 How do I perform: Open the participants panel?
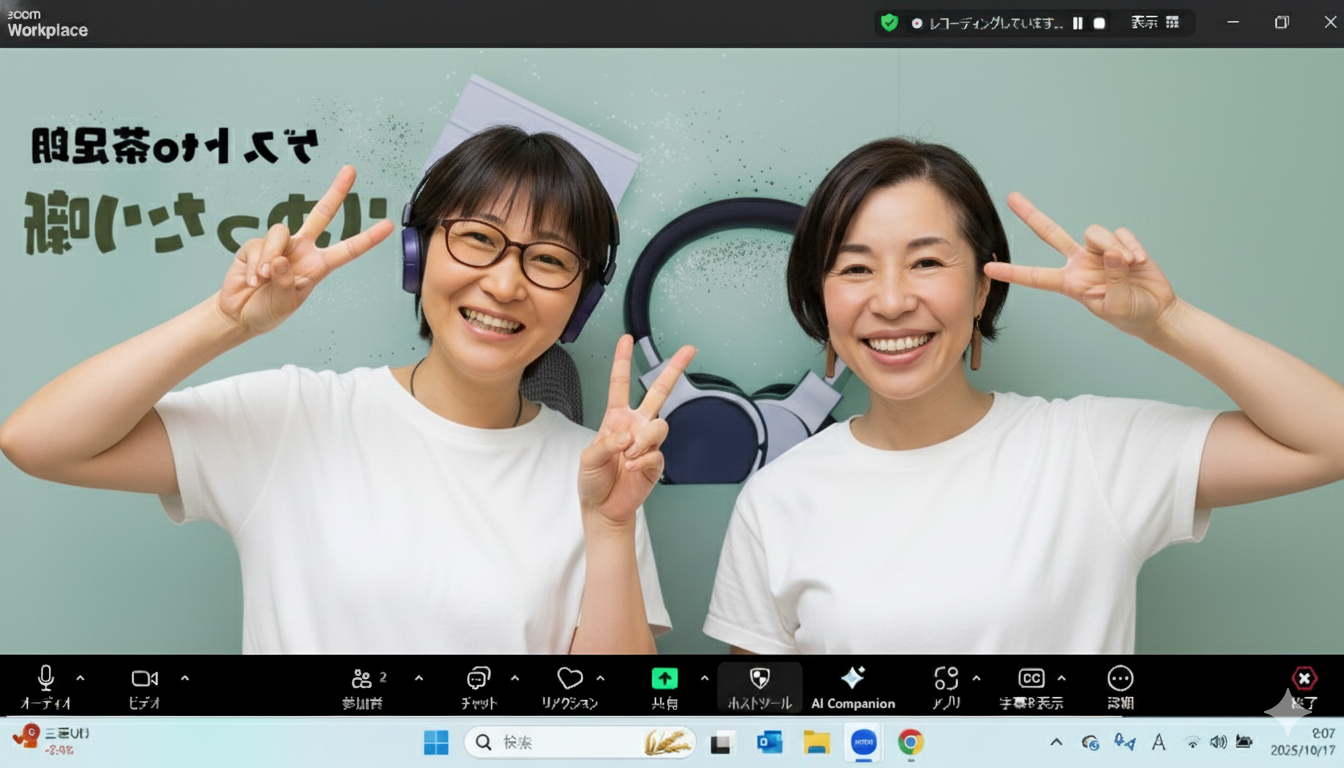(x=363, y=679)
